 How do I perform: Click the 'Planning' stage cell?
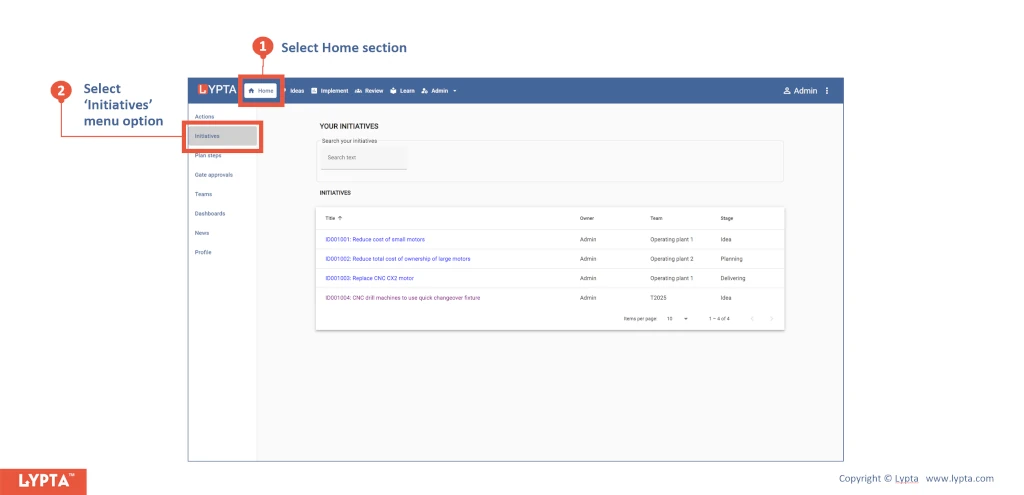pyautogui.click(x=731, y=259)
